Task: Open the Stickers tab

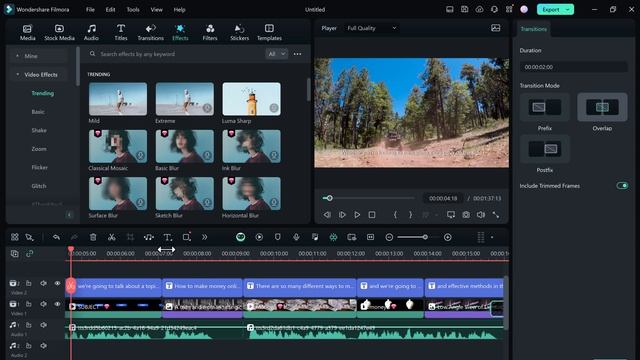Action: tap(240, 32)
